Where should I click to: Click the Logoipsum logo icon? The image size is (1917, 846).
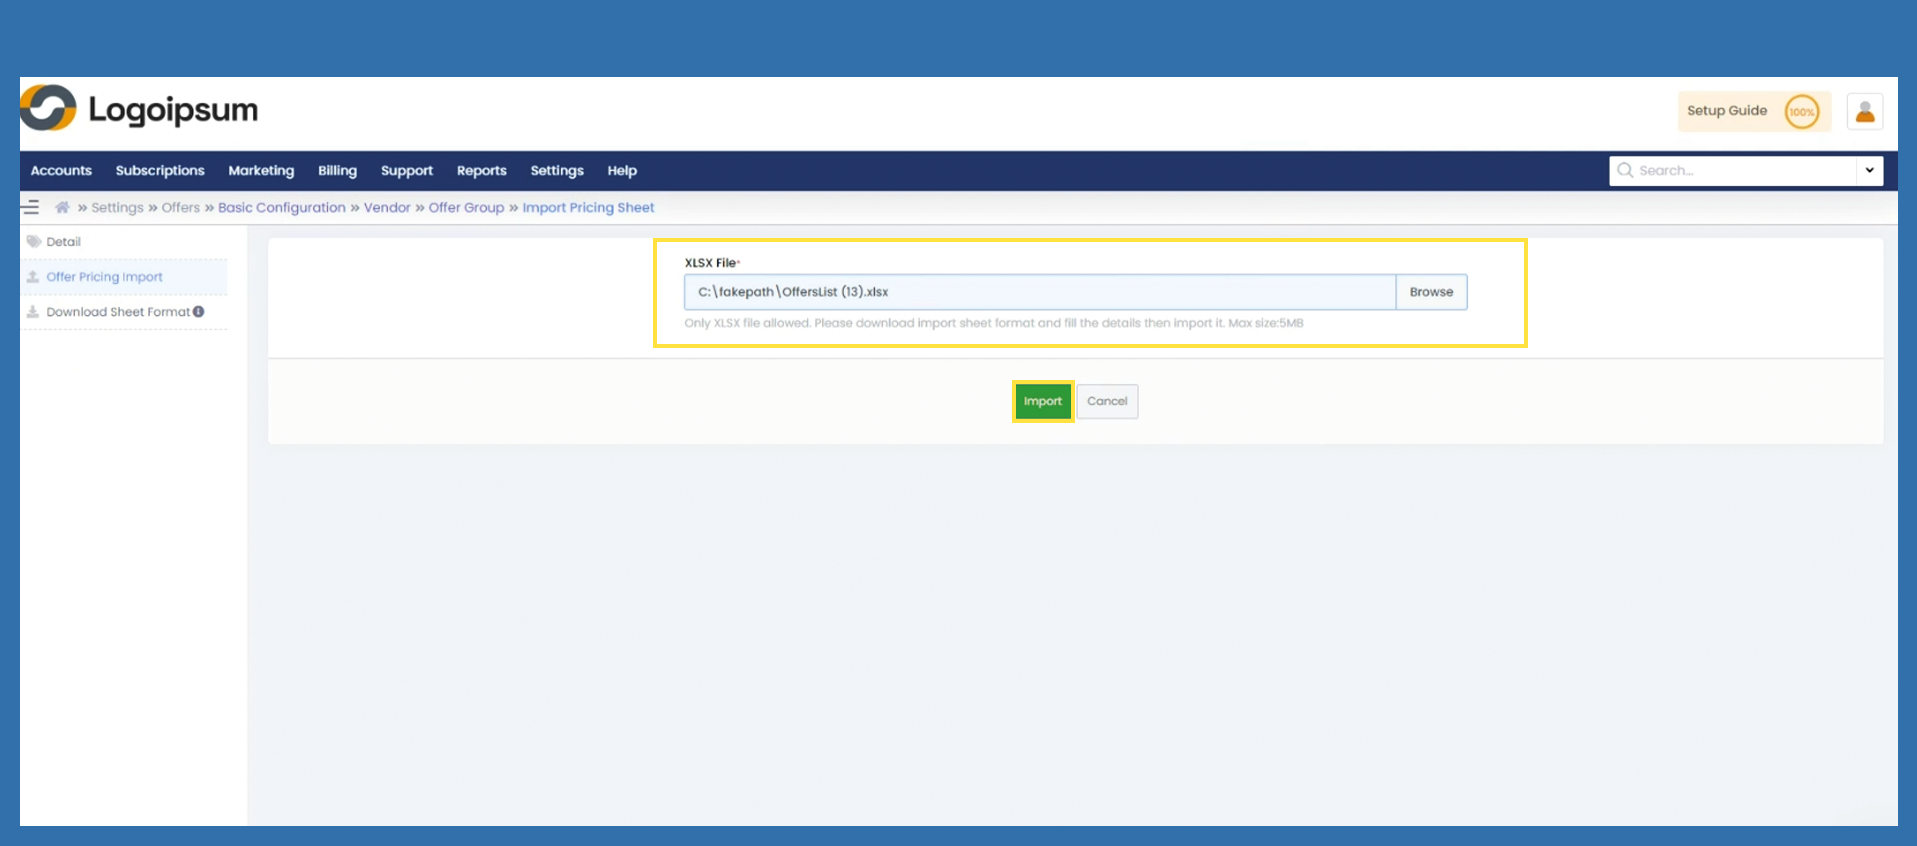(48, 108)
